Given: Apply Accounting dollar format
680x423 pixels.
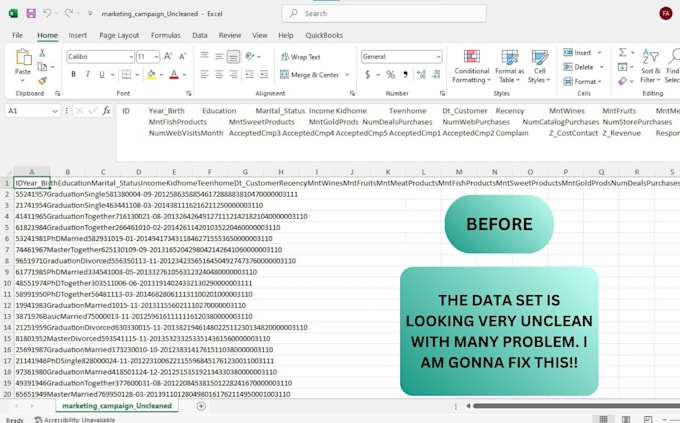Looking at the screenshot, I should coord(368,75).
